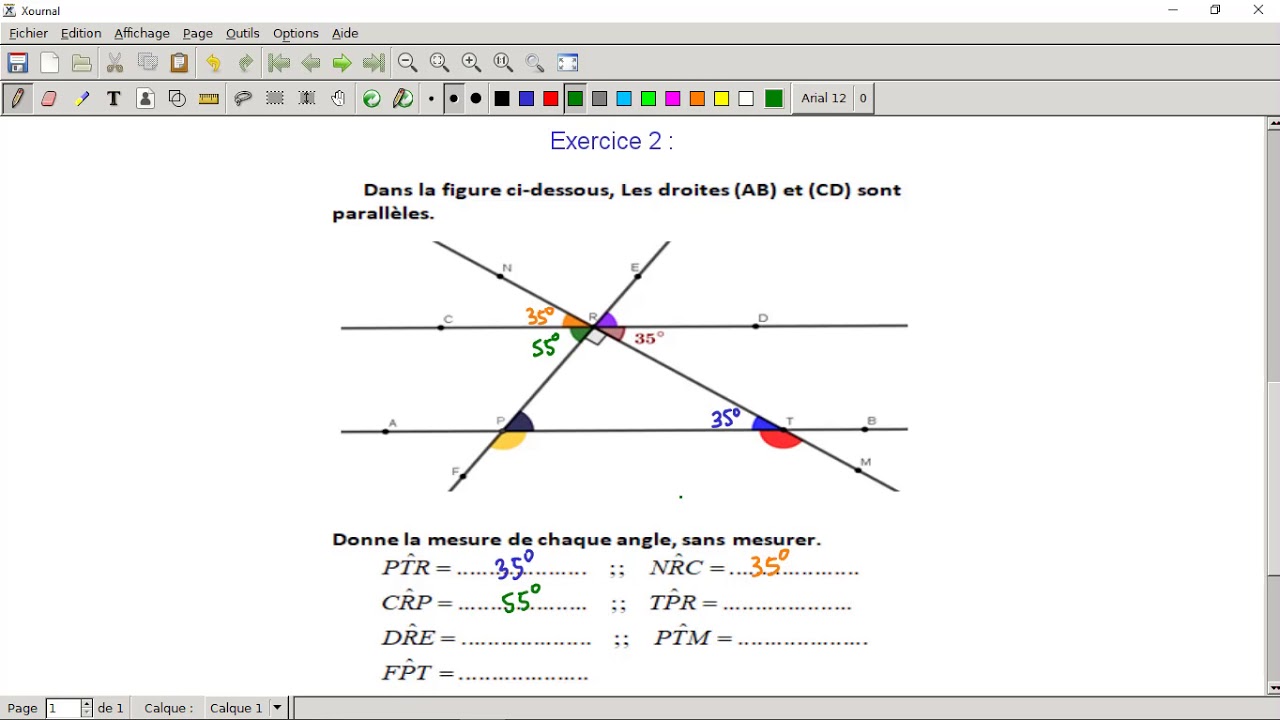
Task: Pick the light green color swatch
Action: pyautogui.click(x=648, y=98)
